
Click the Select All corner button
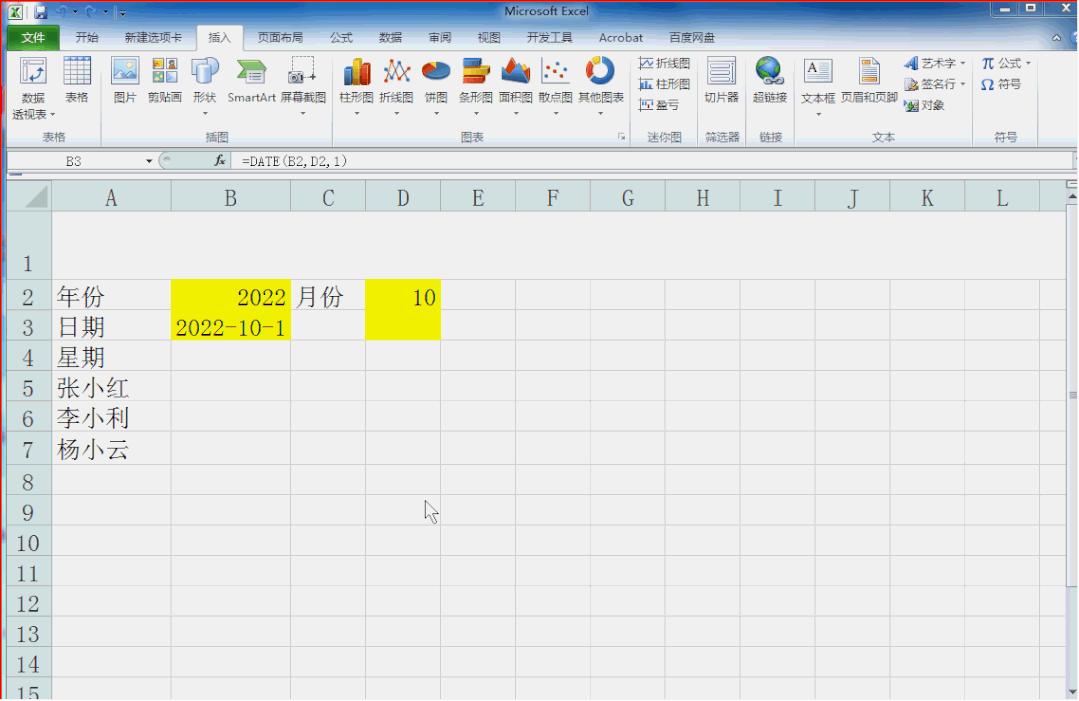29,197
